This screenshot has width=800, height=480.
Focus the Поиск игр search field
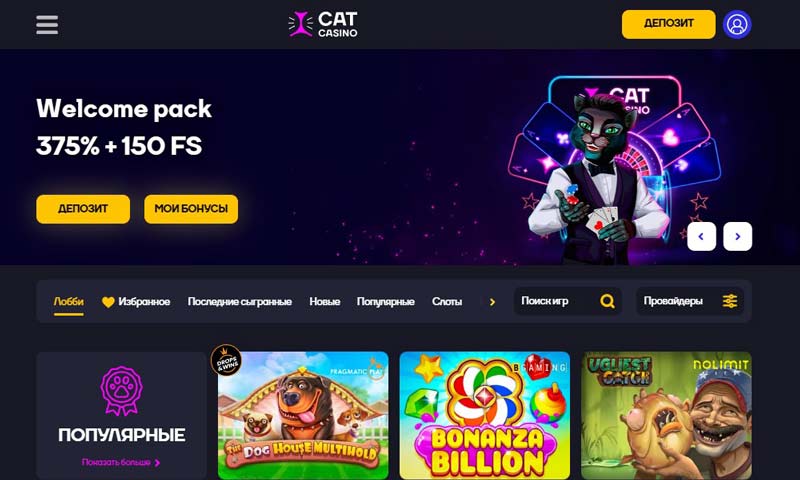(567, 301)
